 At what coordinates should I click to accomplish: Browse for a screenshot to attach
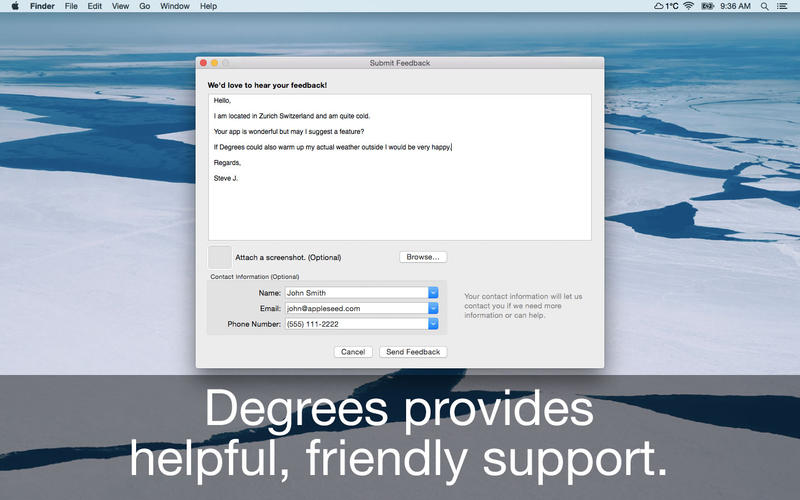click(x=423, y=257)
